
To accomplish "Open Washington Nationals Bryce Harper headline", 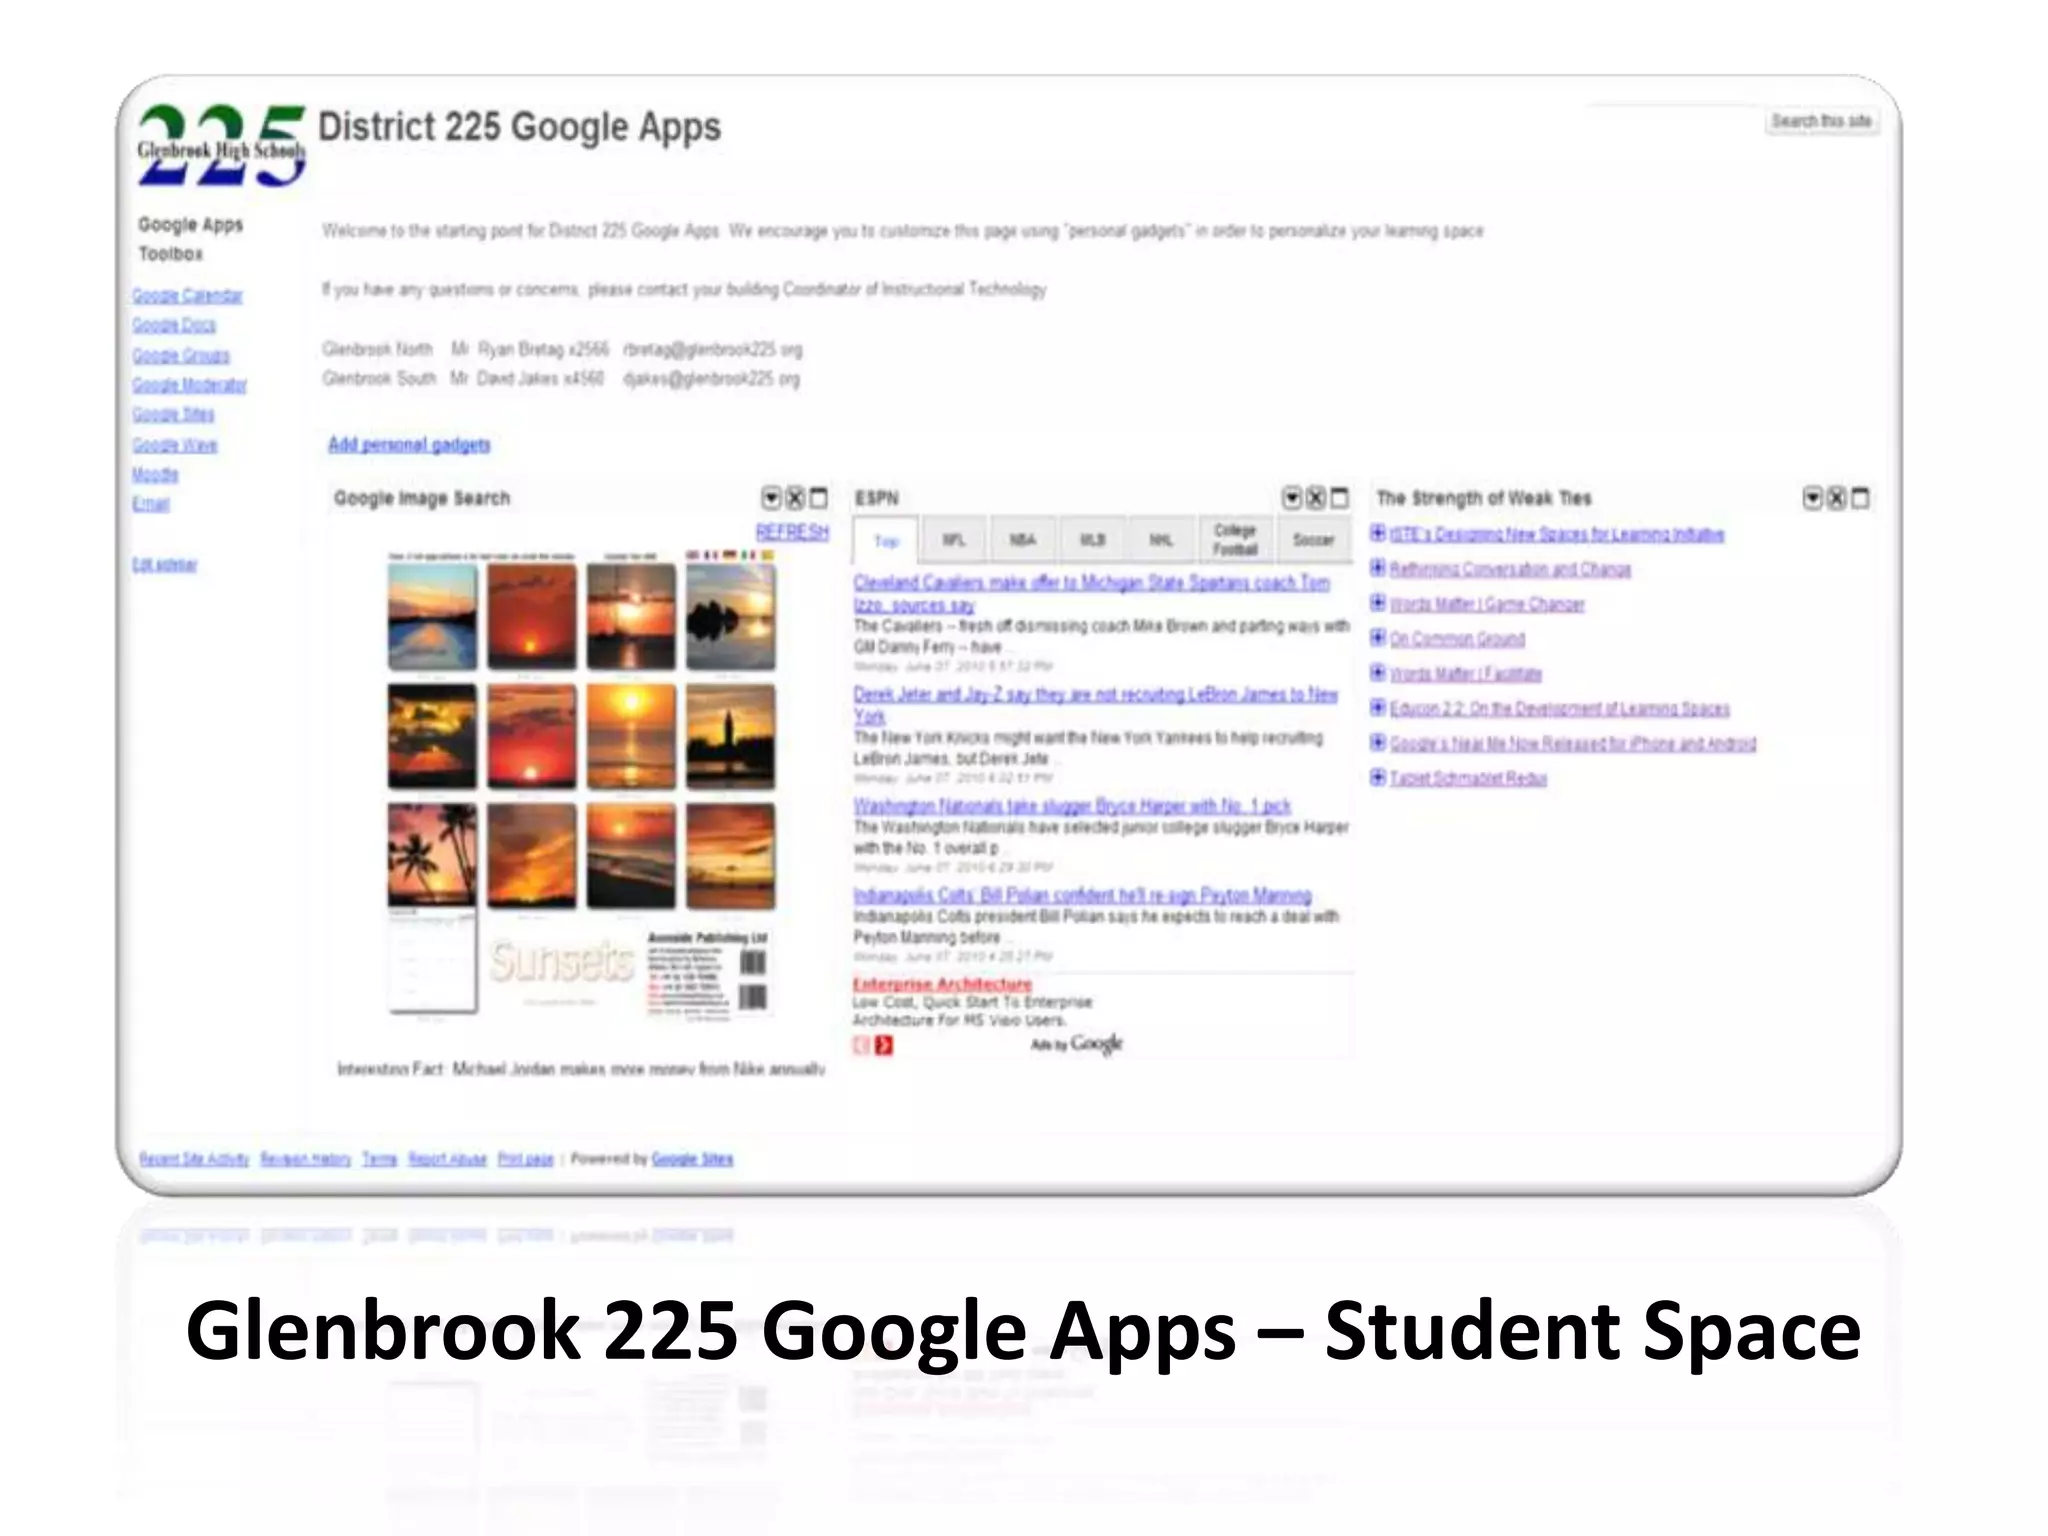I will (x=1072, y=806).
